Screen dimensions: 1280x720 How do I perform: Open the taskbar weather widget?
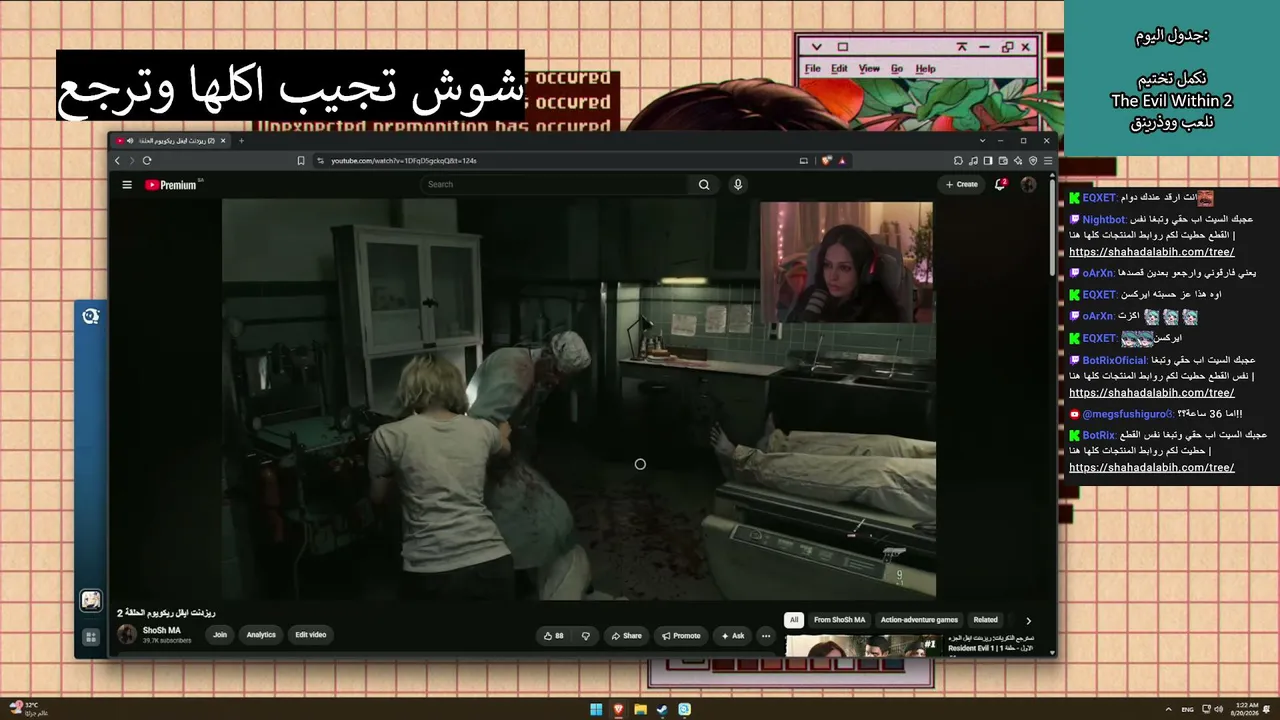coord(30,709)
